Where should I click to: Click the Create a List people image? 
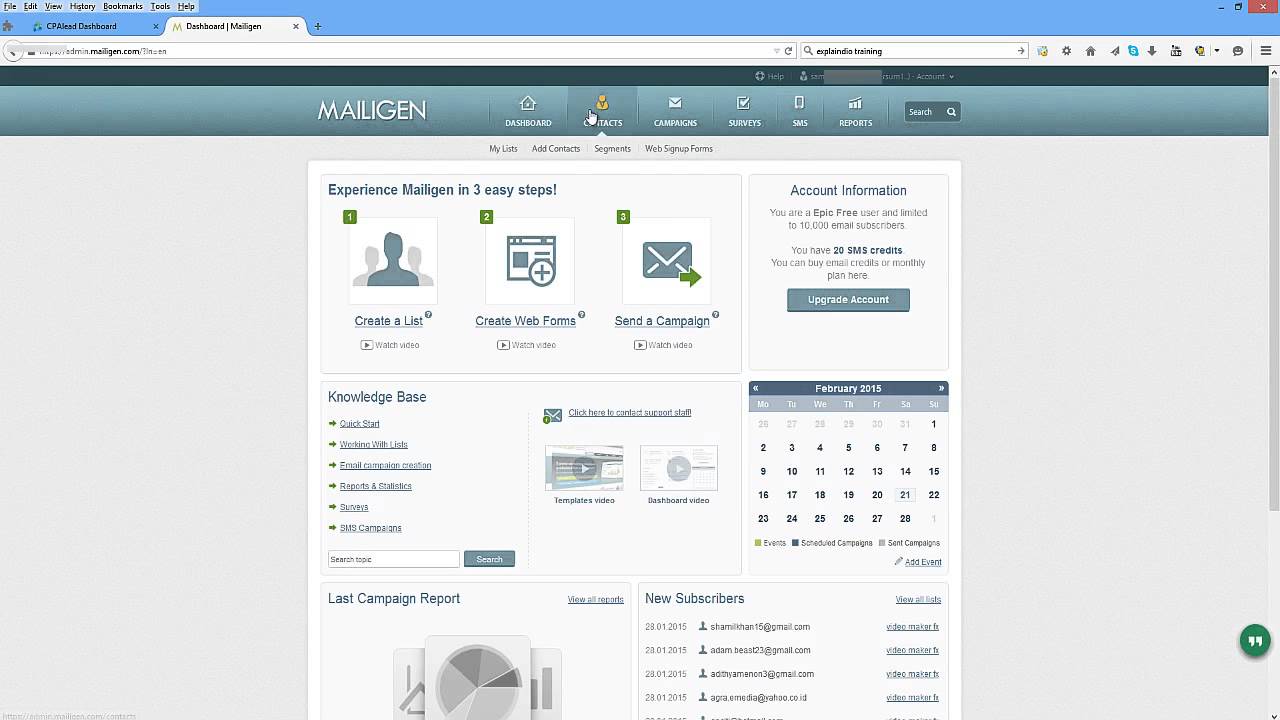click(393, 261)
